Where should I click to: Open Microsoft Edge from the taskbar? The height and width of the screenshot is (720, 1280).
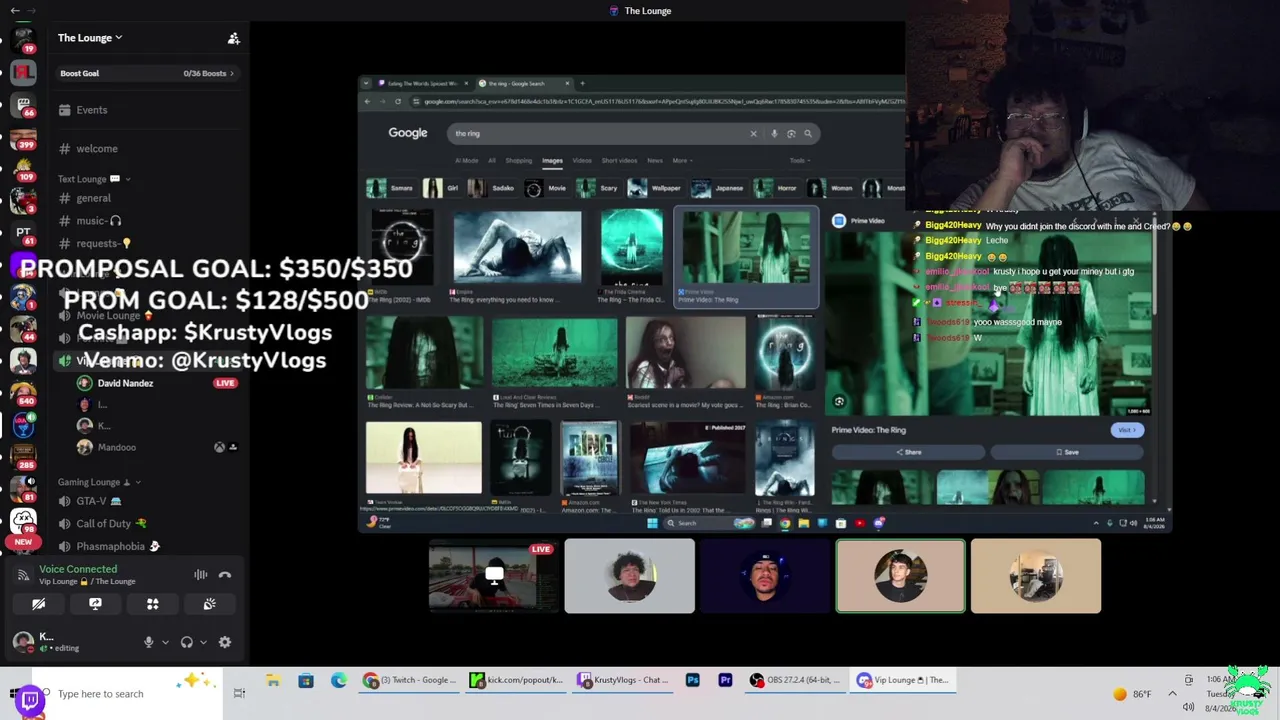coord(339,681)
